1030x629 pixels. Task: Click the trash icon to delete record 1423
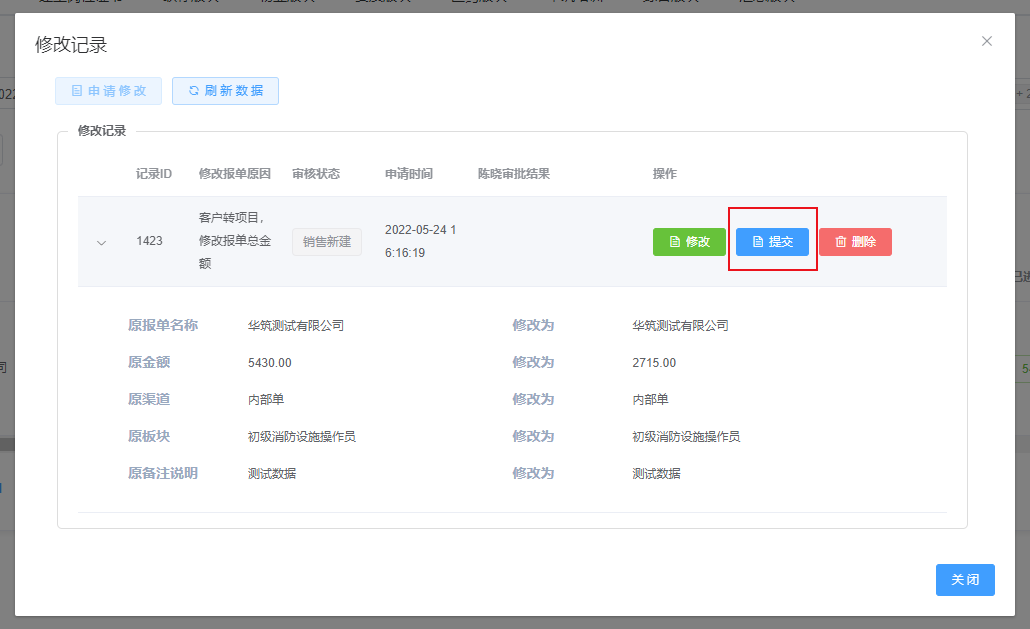(x=840, y=242)
